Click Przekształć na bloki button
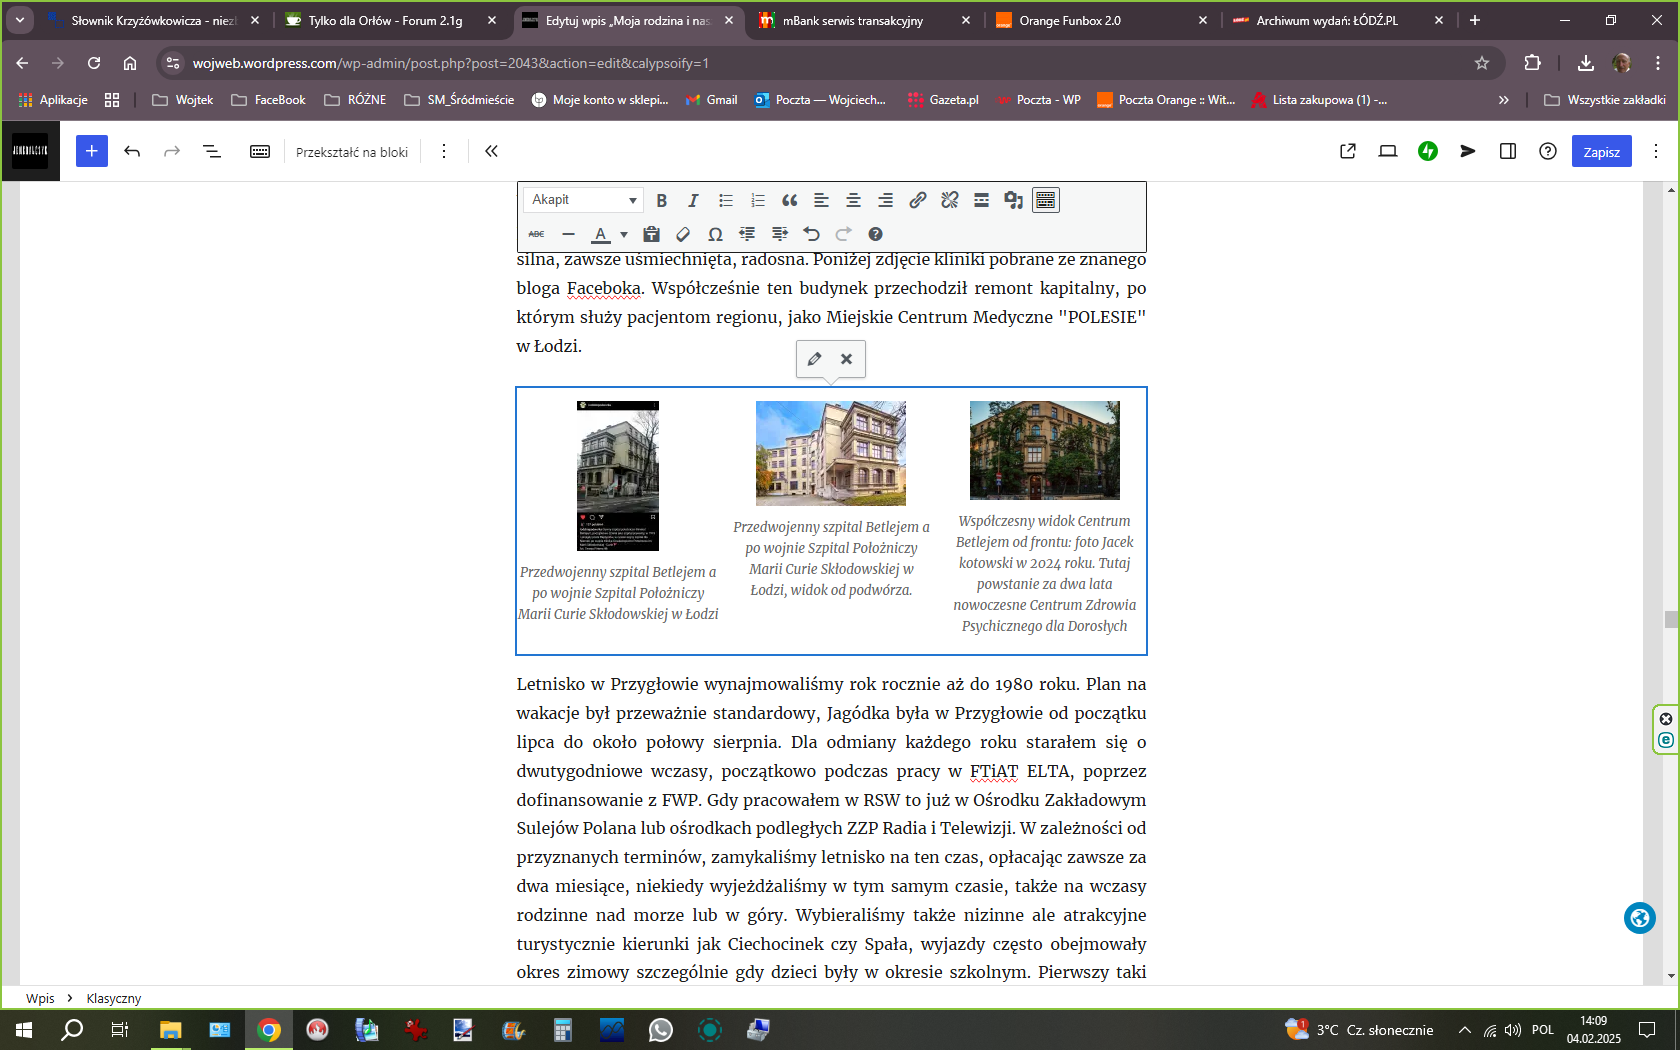The width and height of the screenshot is (1680, 1050). [352, 152]
